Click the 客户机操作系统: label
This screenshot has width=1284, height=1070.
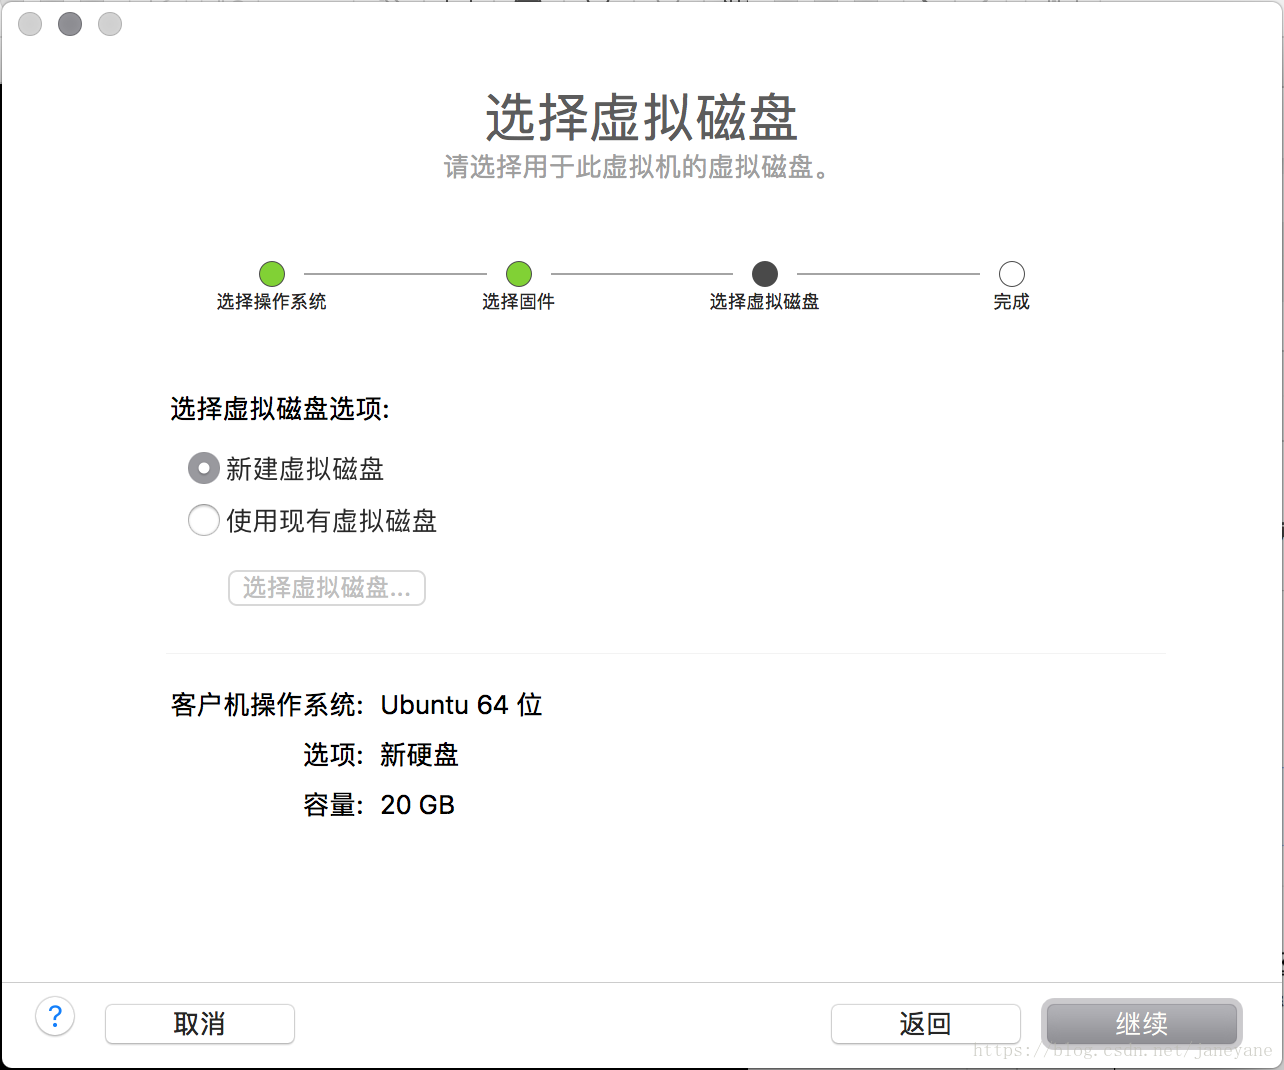click(x=267, y=705)
